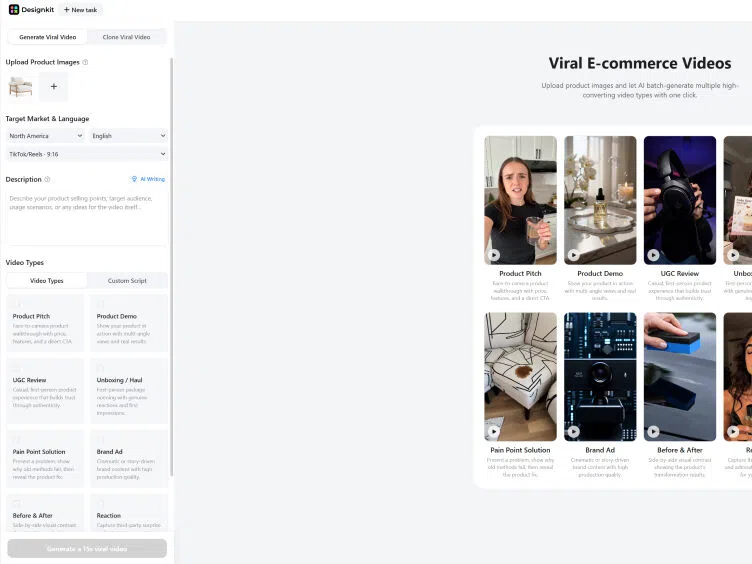Screen dimensions: 752x564
Task: Open the Product Demo gallery thumbnail
Action: (x=600, y=200)
